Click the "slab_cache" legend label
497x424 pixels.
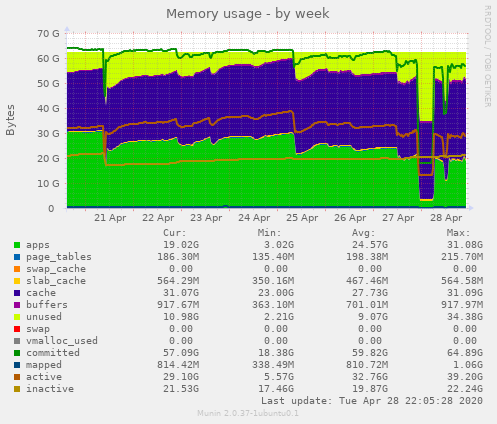[x=56, y=281]
